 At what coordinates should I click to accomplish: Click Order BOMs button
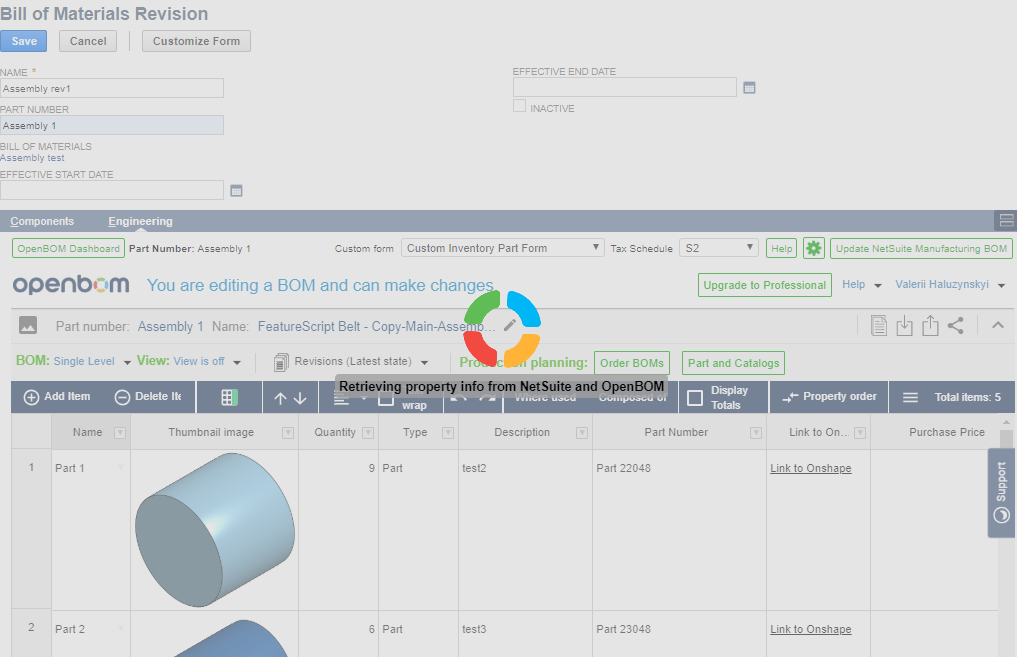pos(632,363)
